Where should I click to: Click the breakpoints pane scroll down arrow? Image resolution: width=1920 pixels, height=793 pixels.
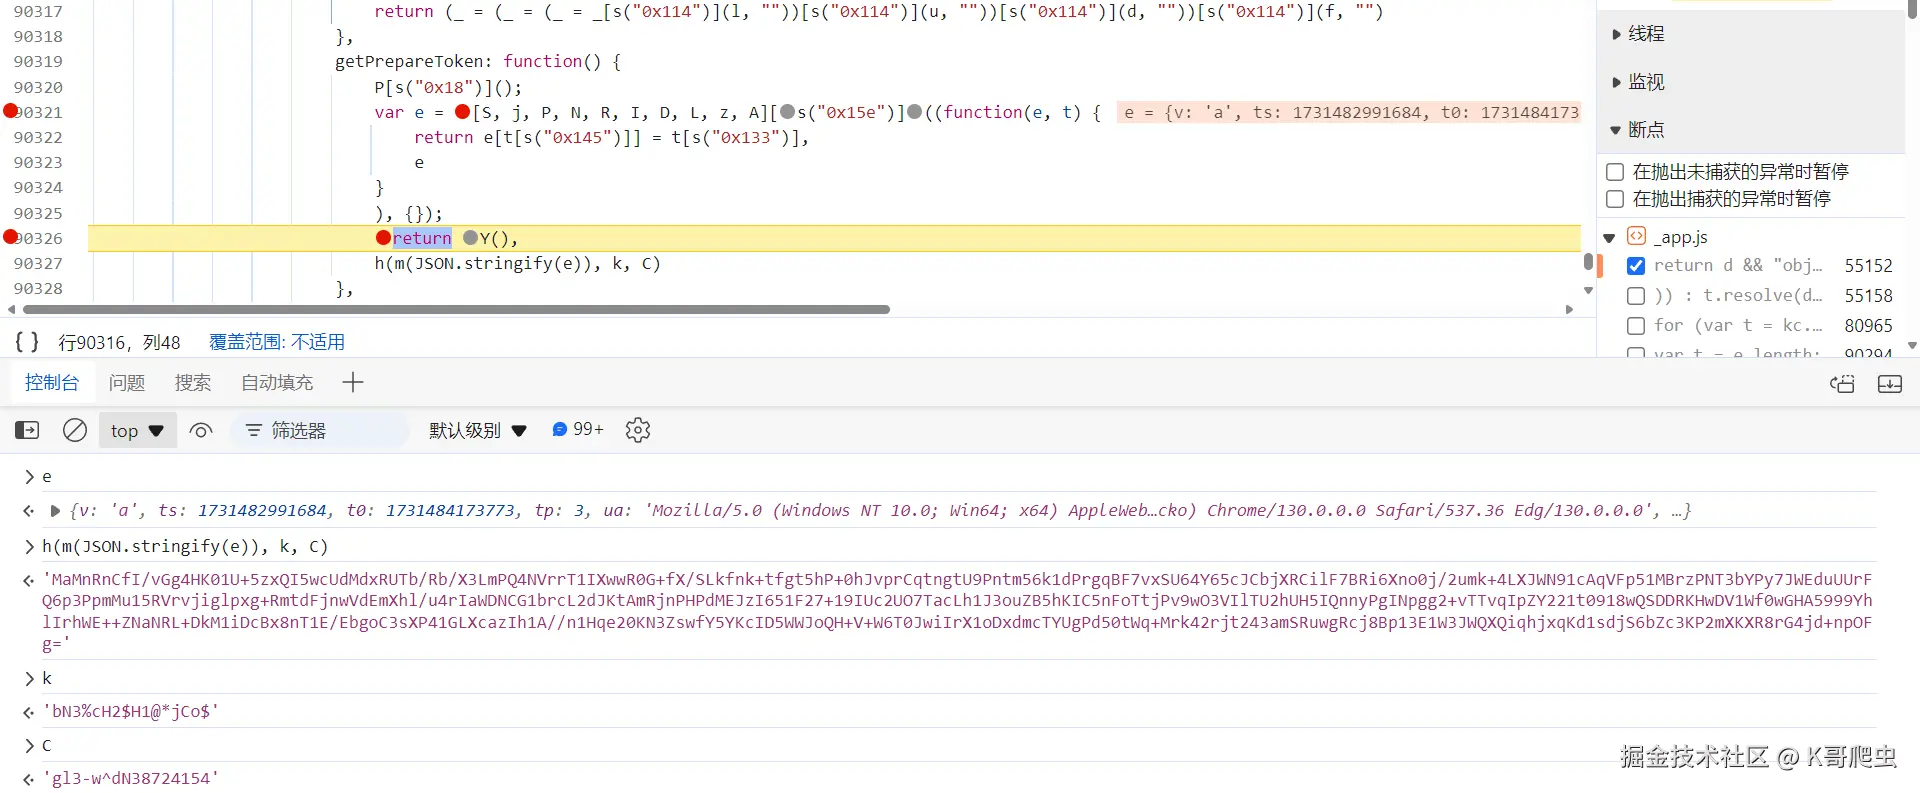[x=1912, y=346]
